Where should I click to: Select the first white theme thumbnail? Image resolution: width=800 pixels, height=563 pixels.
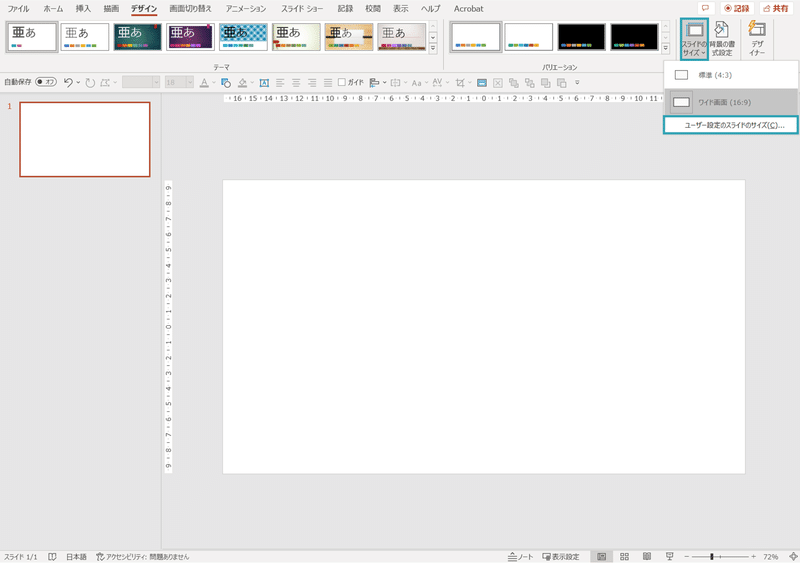point(32,37)
